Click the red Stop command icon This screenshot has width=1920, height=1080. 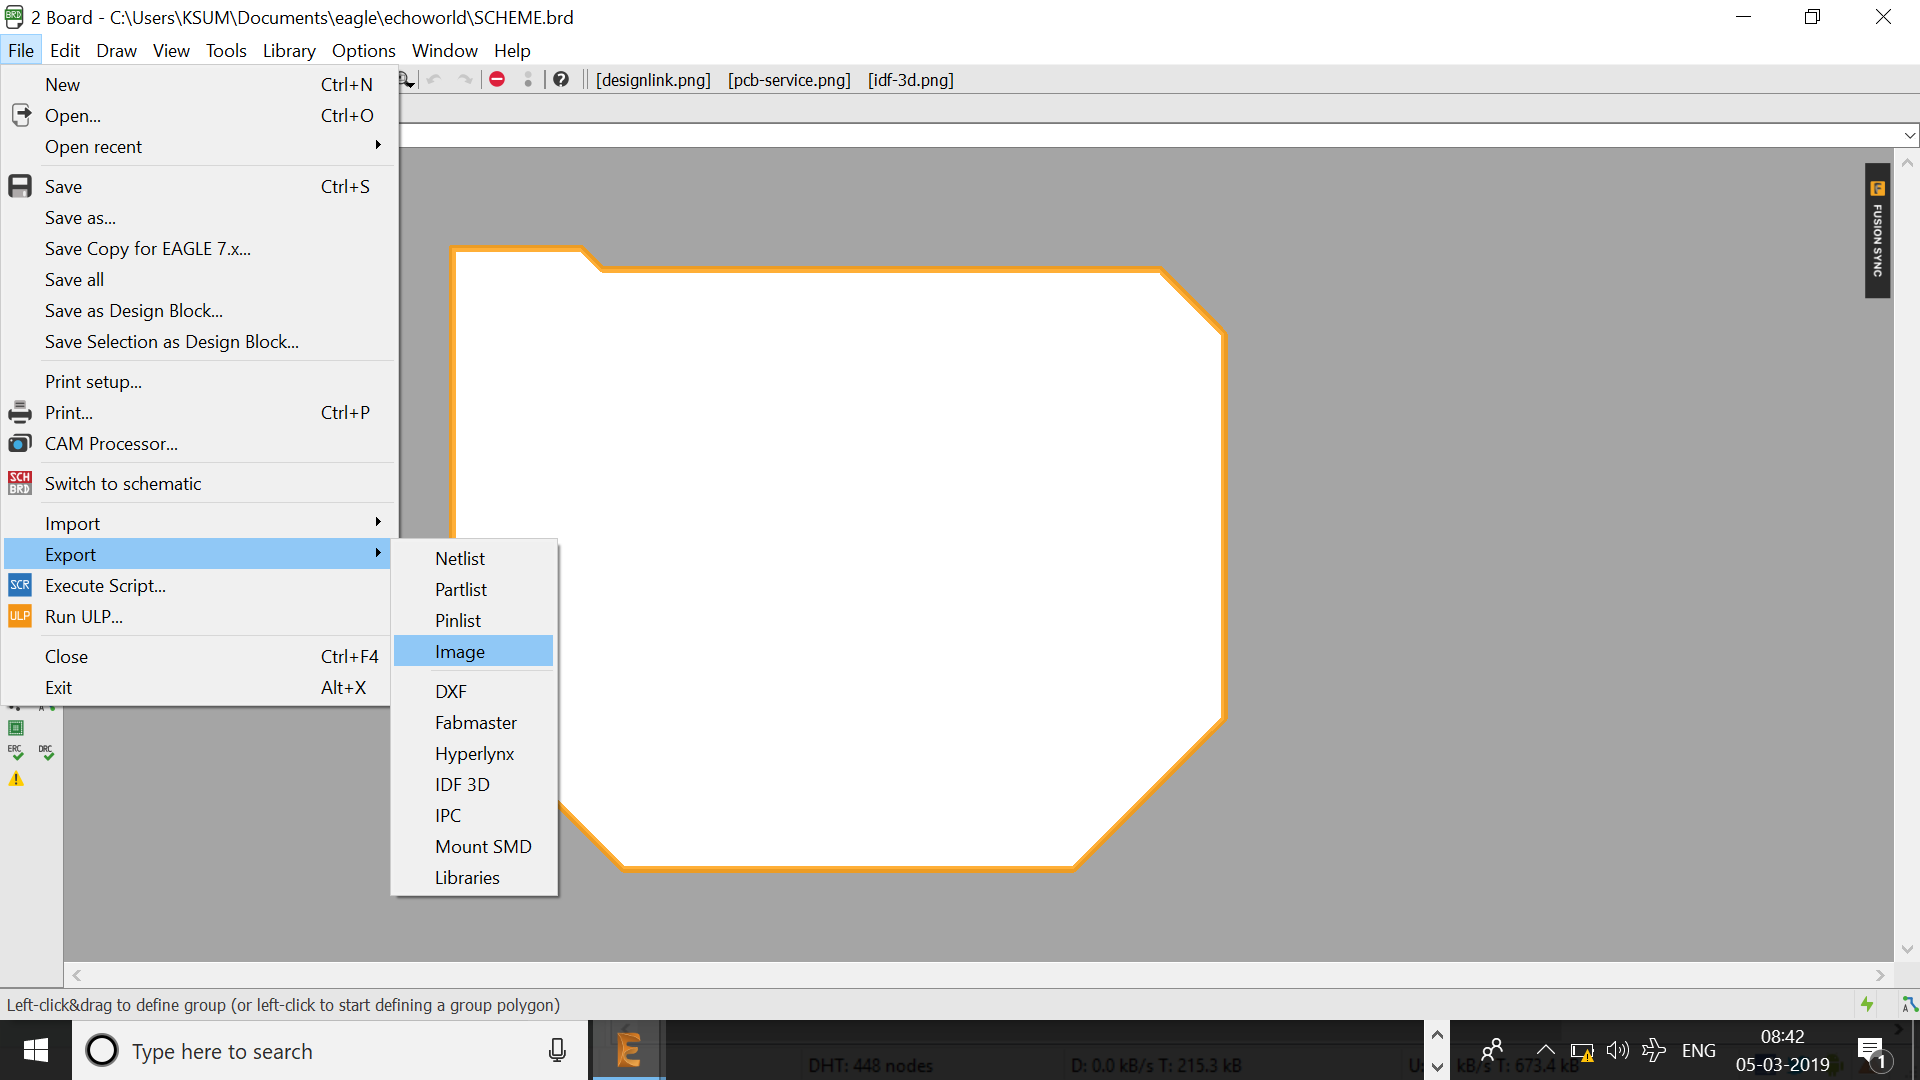click(x=497, y=80)
